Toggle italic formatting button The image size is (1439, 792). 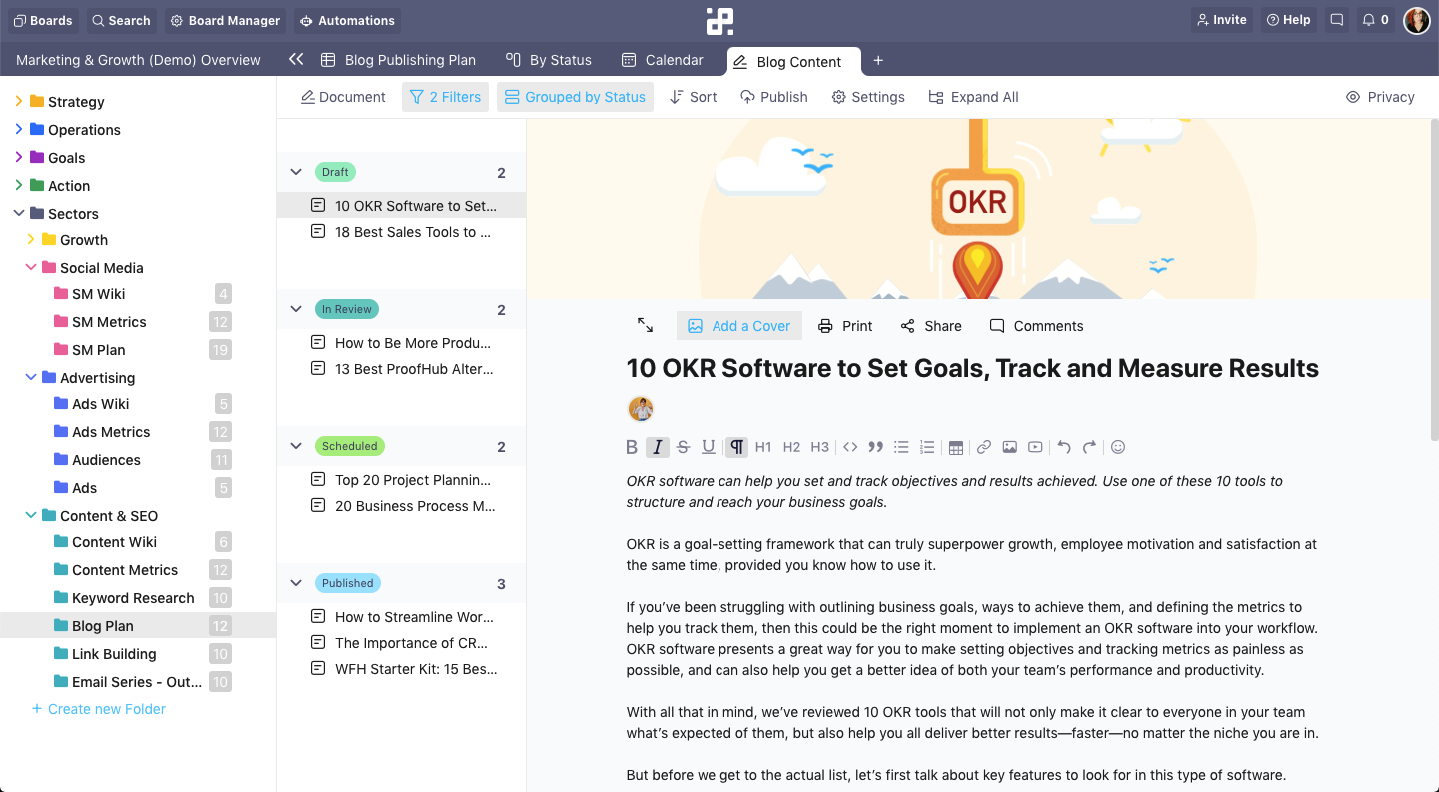click(657, 447)
